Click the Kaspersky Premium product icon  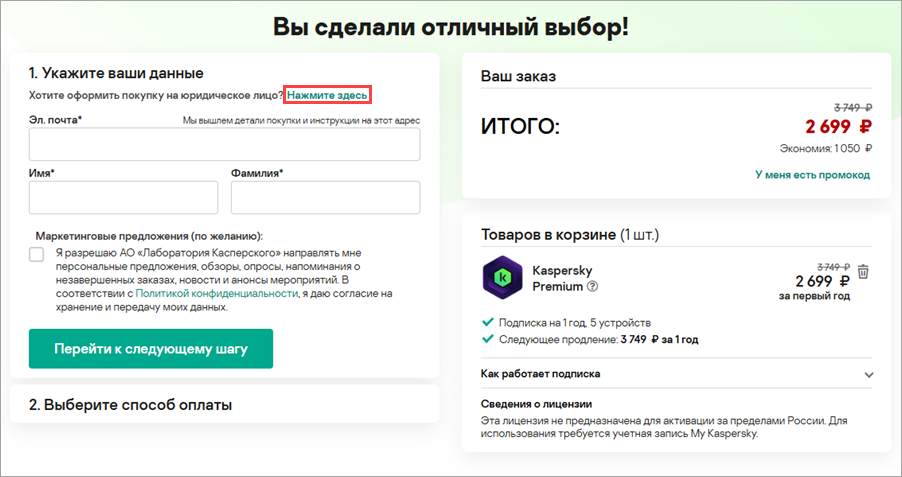502,277
